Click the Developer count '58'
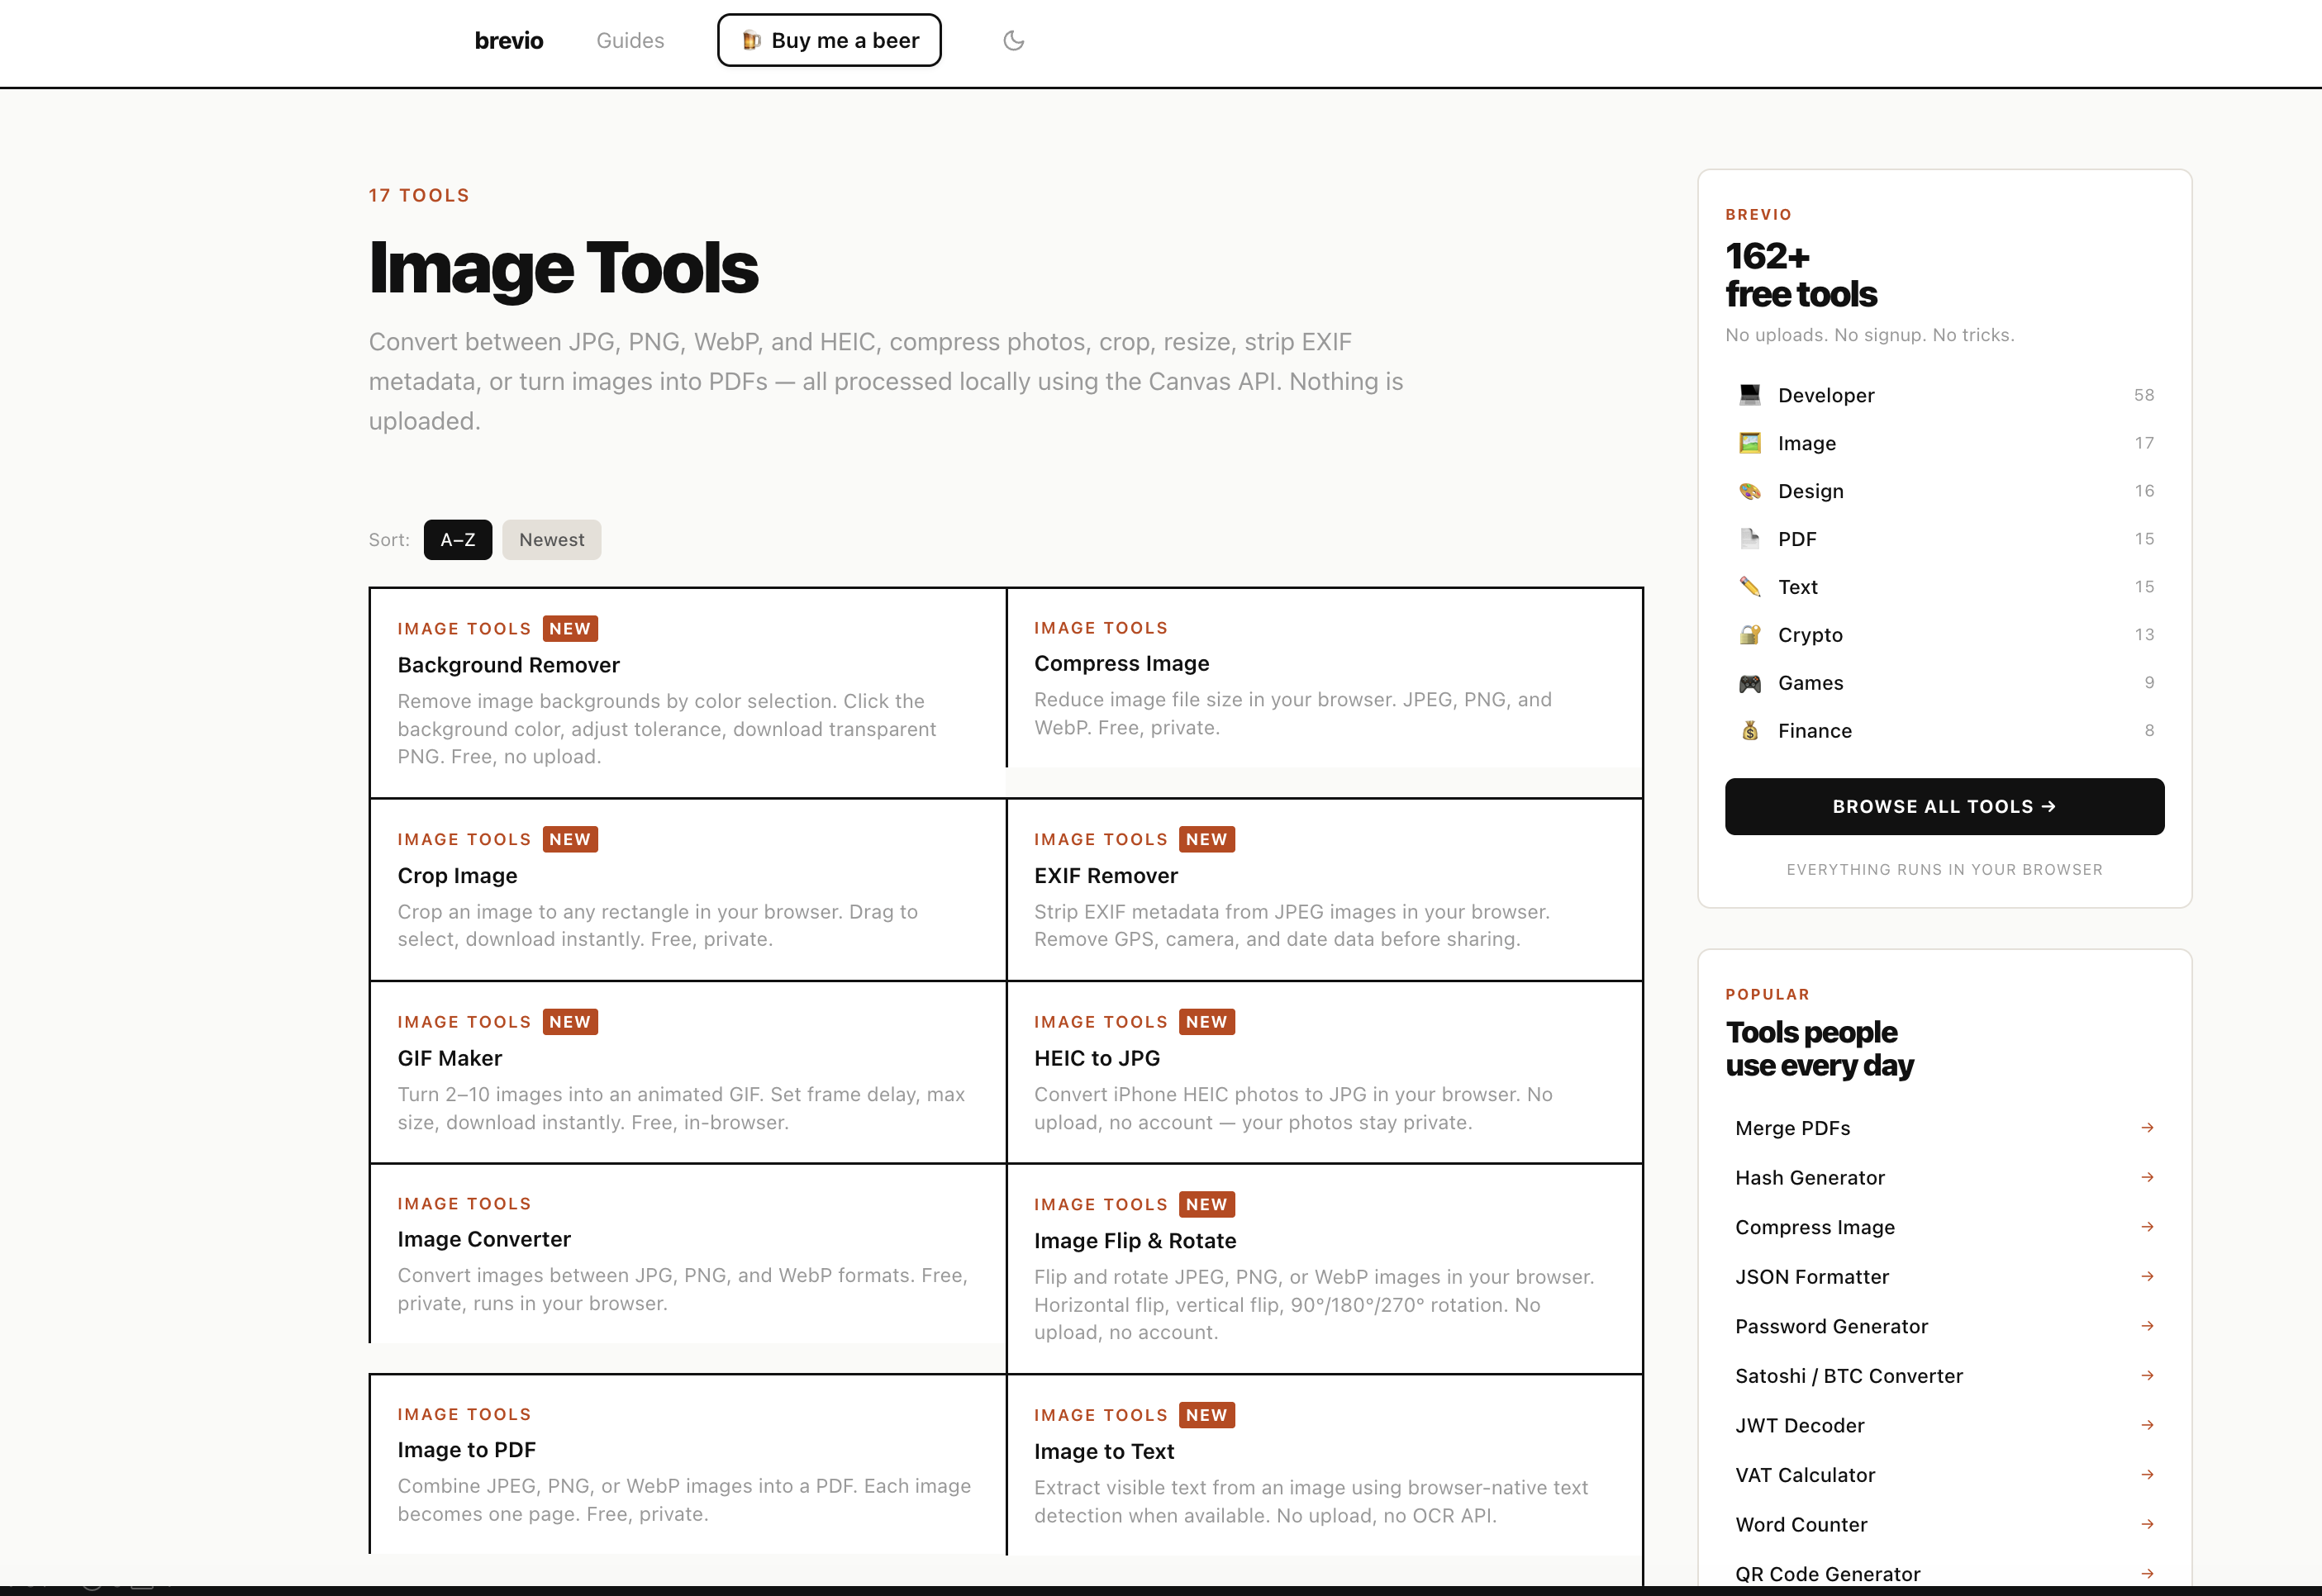Image resolution: width=2322 pixels, height=1596 pixels. coord(2144,395)
